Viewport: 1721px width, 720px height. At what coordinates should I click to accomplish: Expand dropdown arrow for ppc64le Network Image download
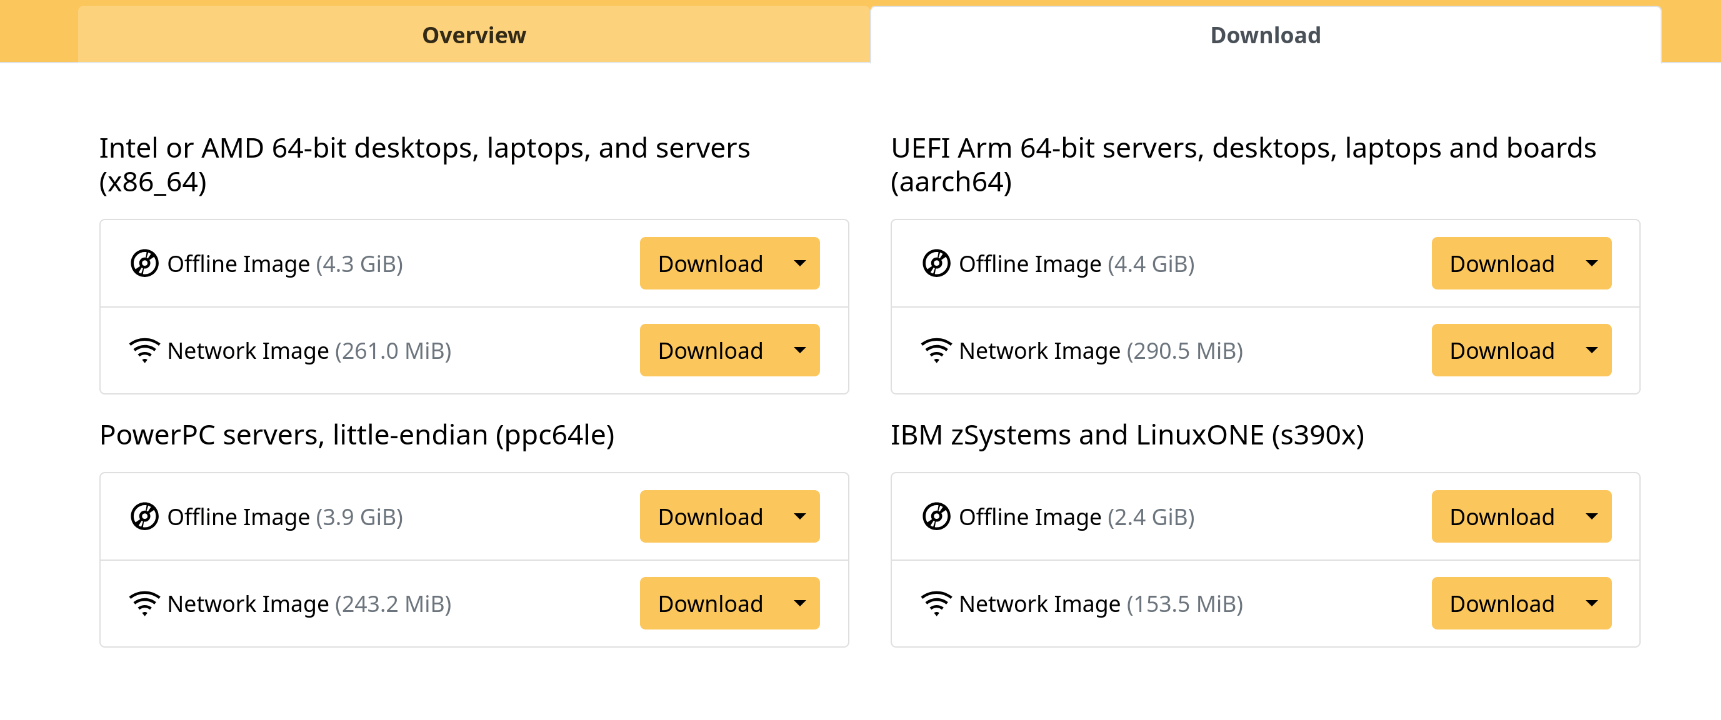click(x=800, y=603)
